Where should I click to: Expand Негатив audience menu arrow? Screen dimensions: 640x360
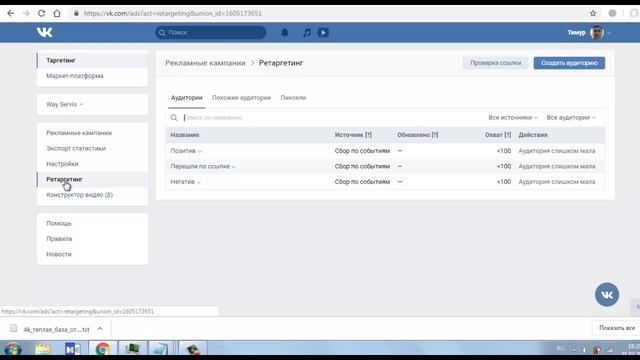click(x=199, y=182)
